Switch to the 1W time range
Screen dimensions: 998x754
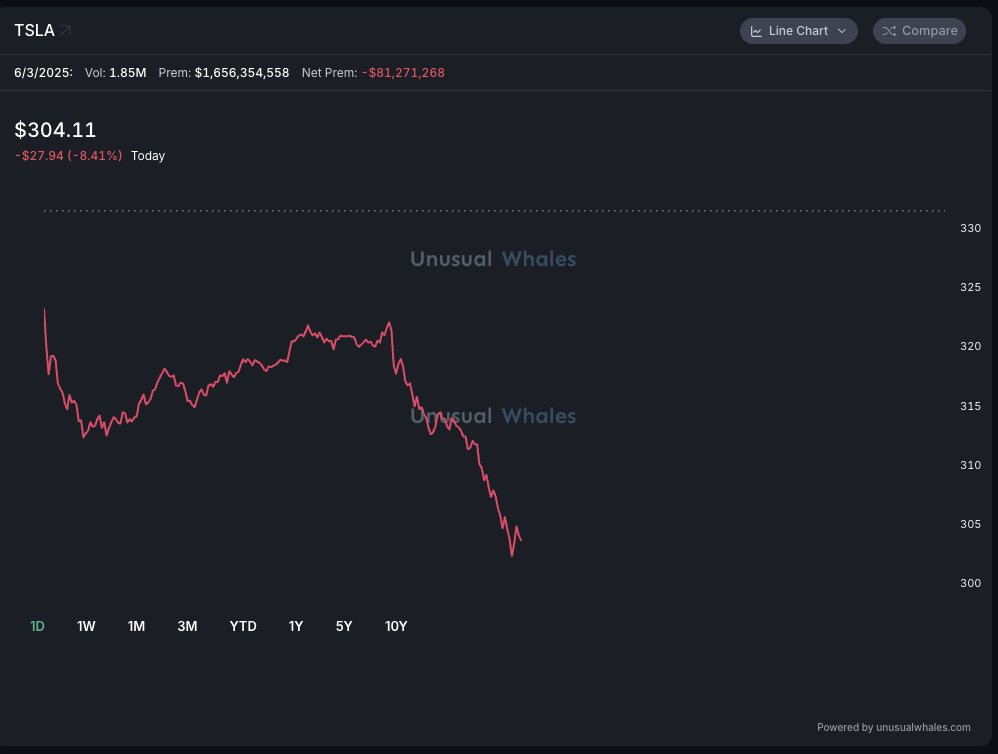(86, 626)
